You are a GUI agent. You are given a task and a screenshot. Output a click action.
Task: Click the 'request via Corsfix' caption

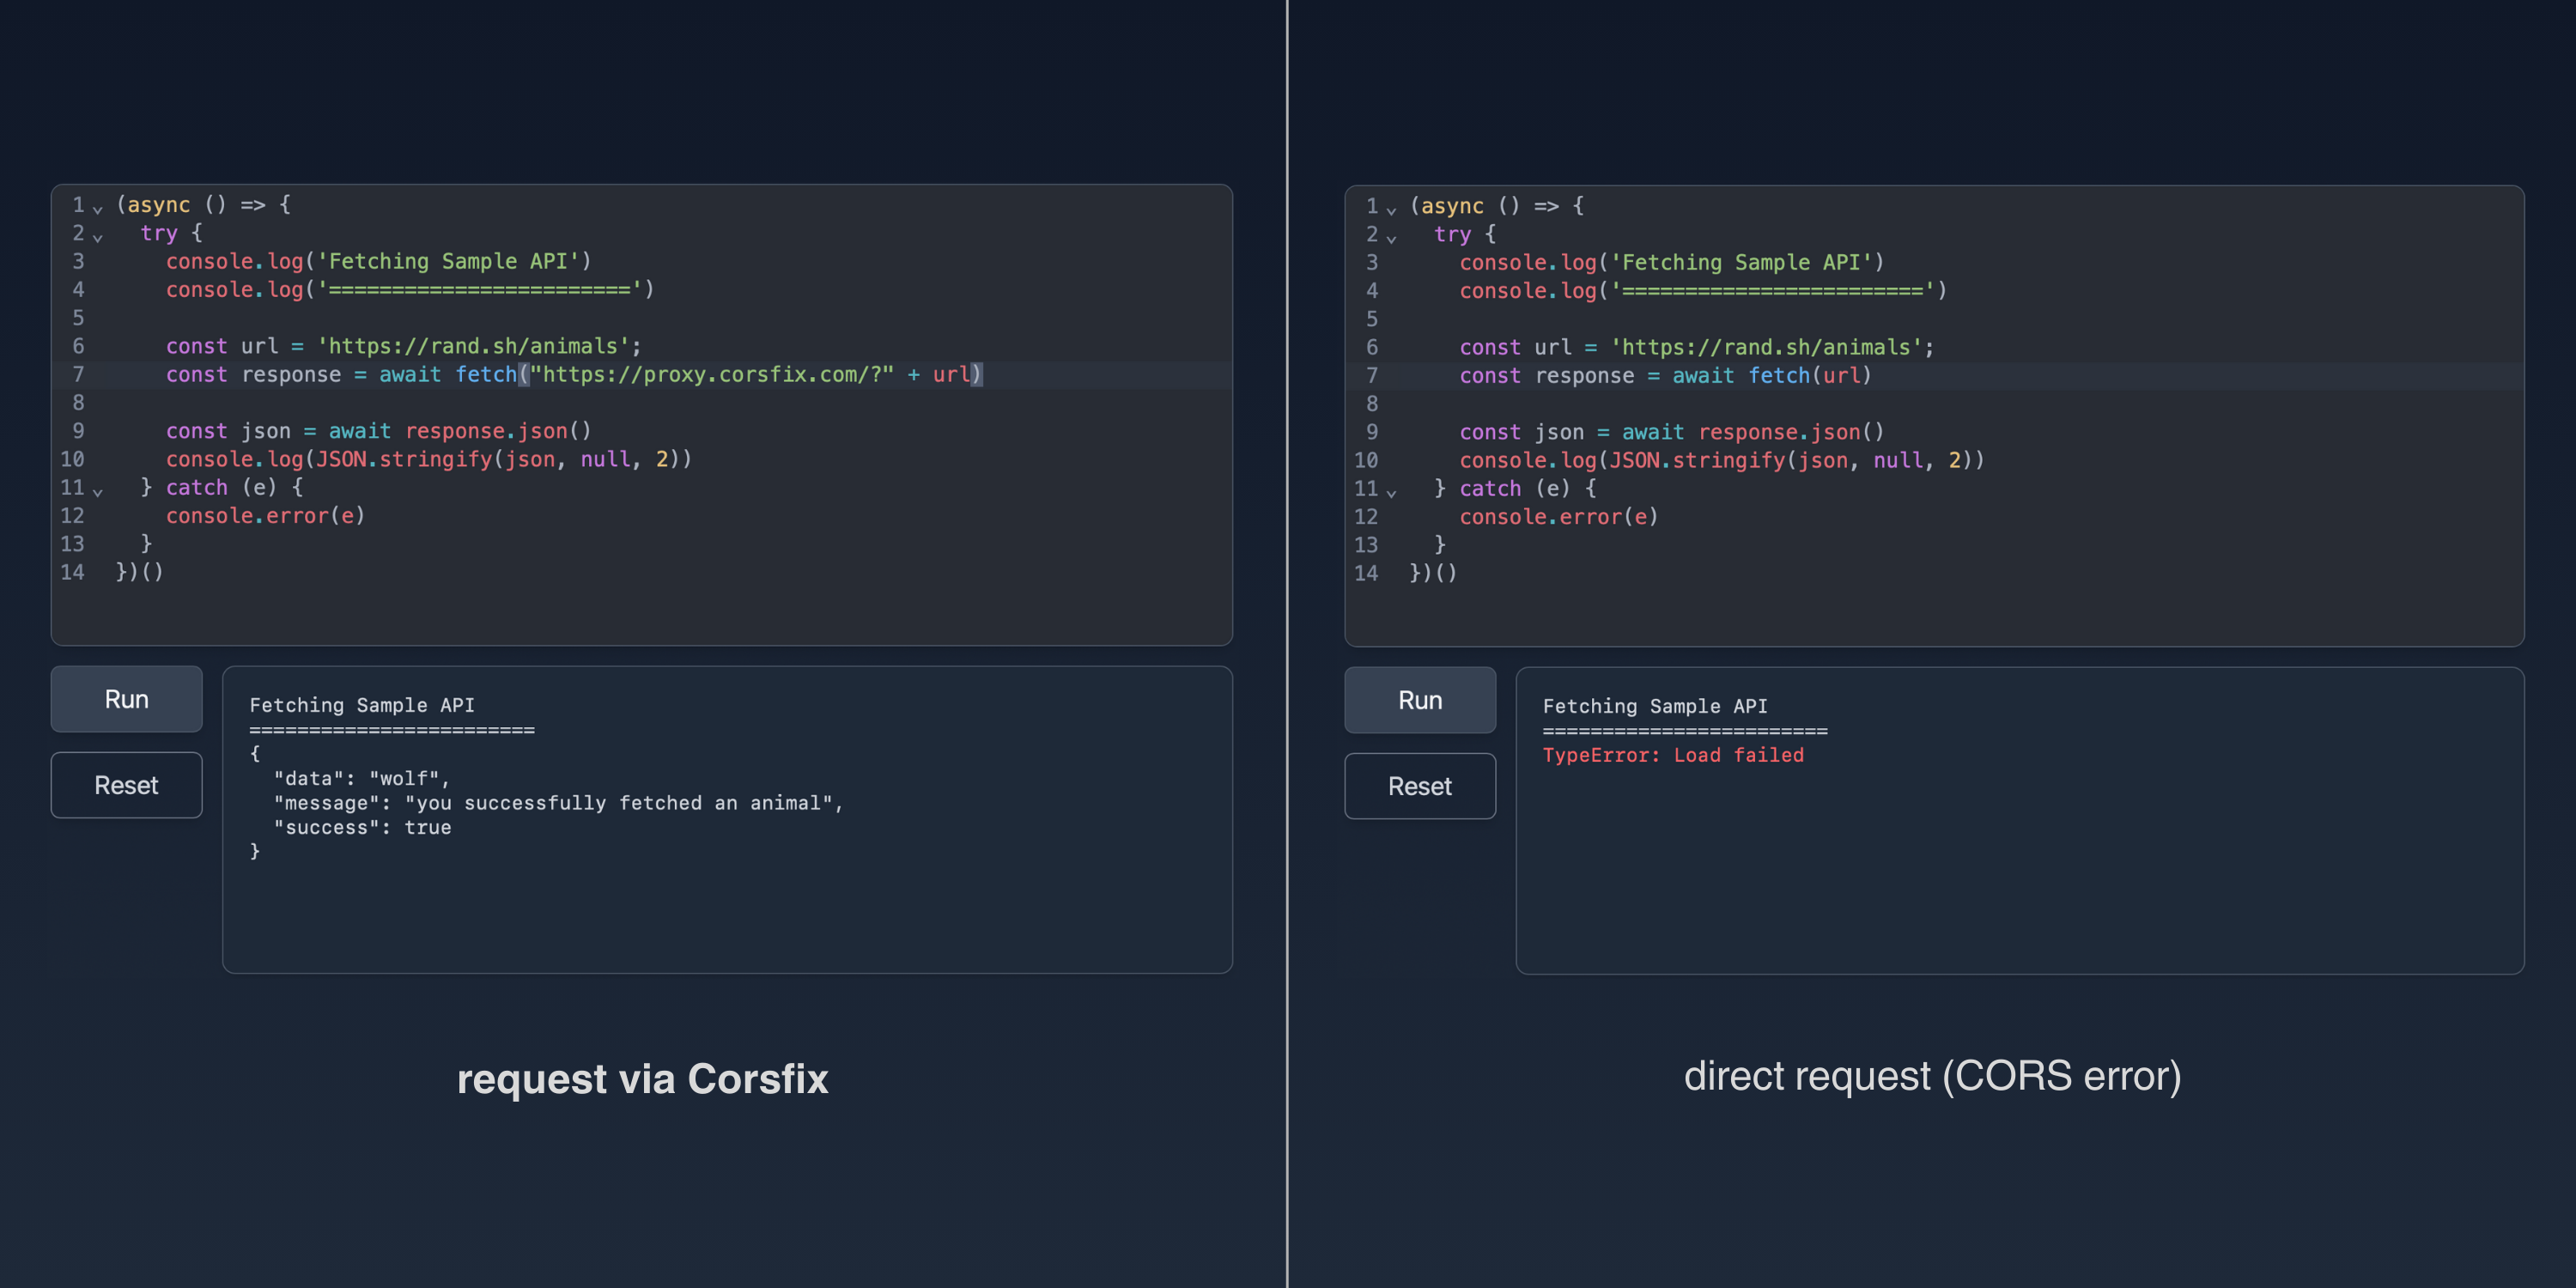pyautogui.click(x=643, y=1079)
